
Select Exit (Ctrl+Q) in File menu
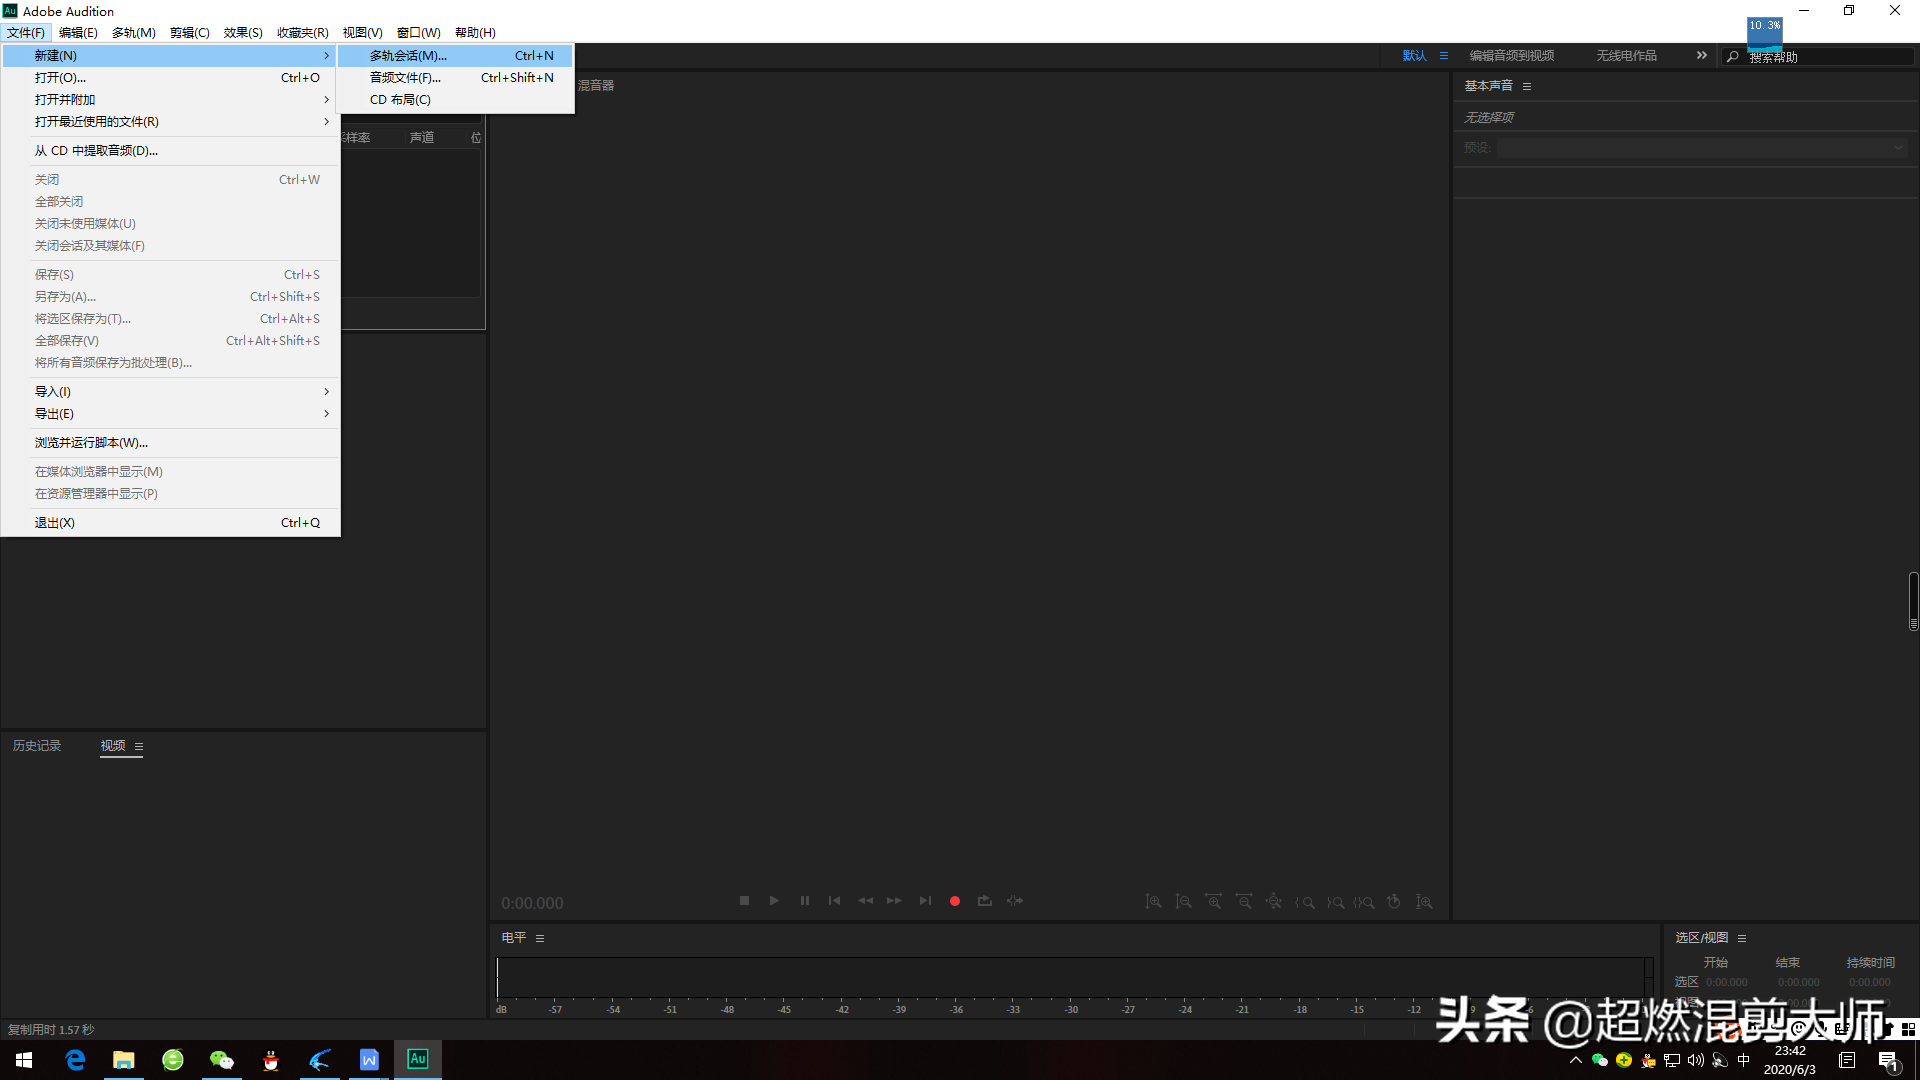pos(171,523)
